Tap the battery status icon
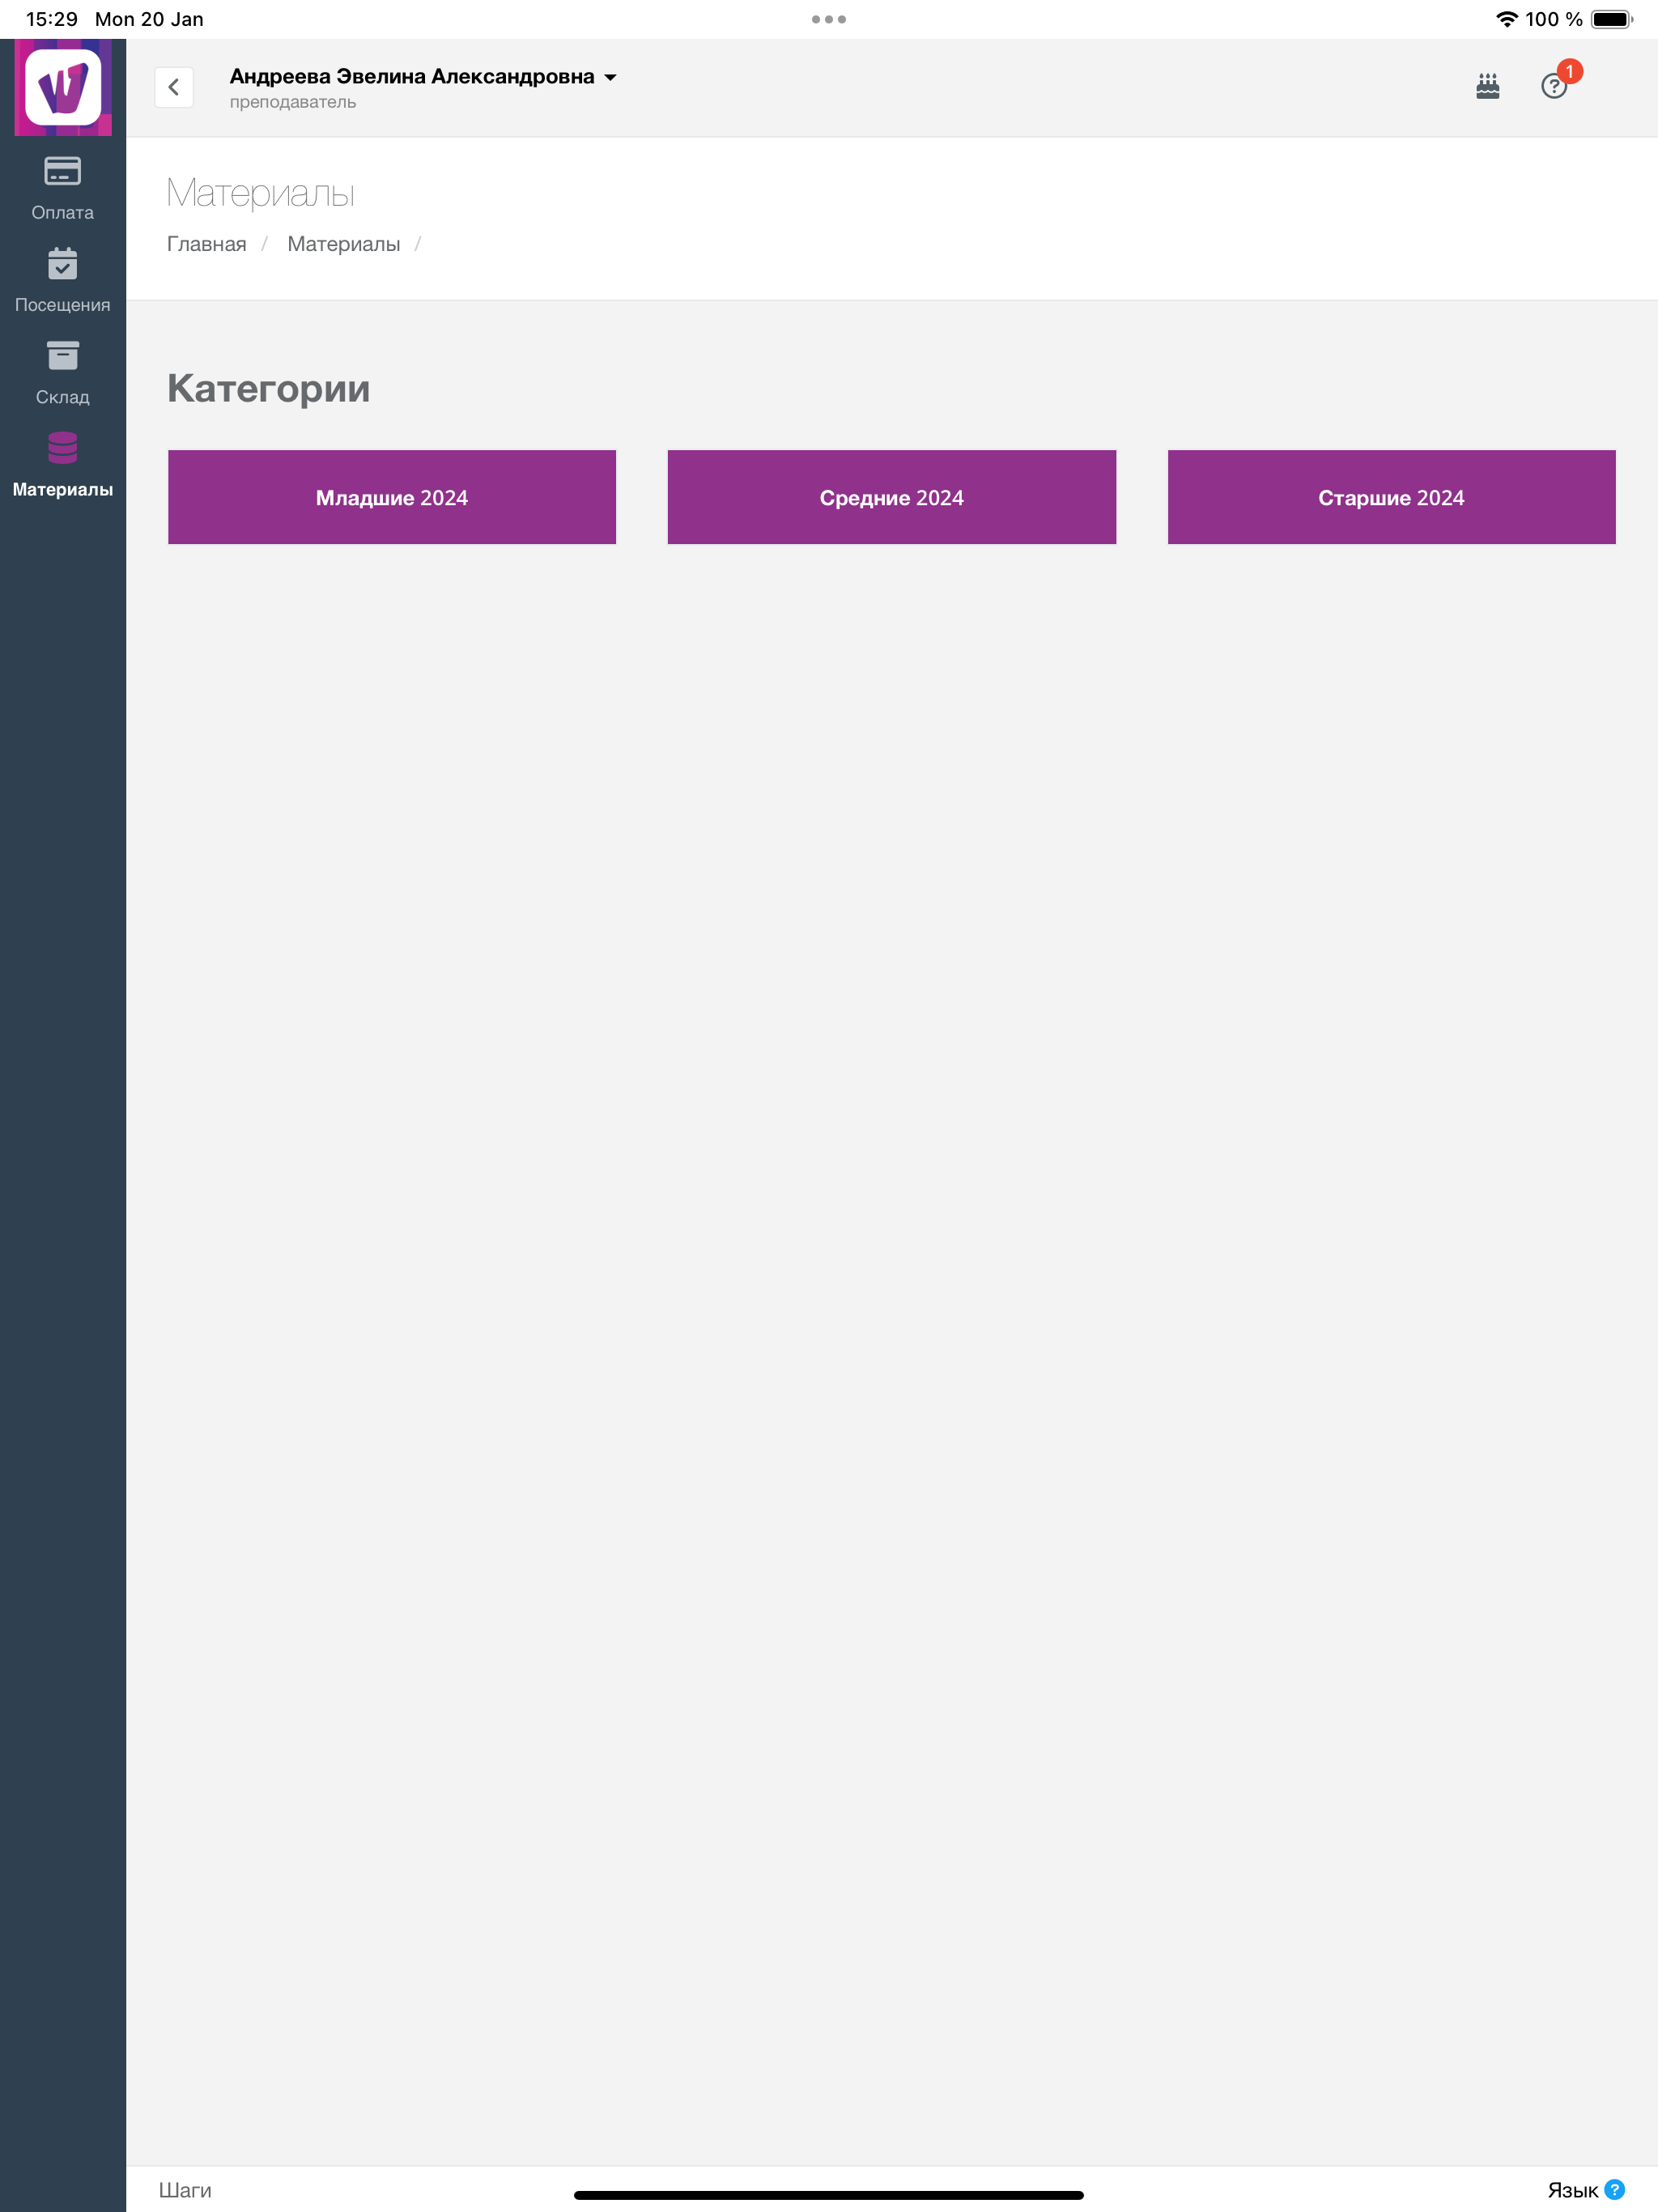The width and height of the screenshot is (1658, 2212). (1611, 19)
